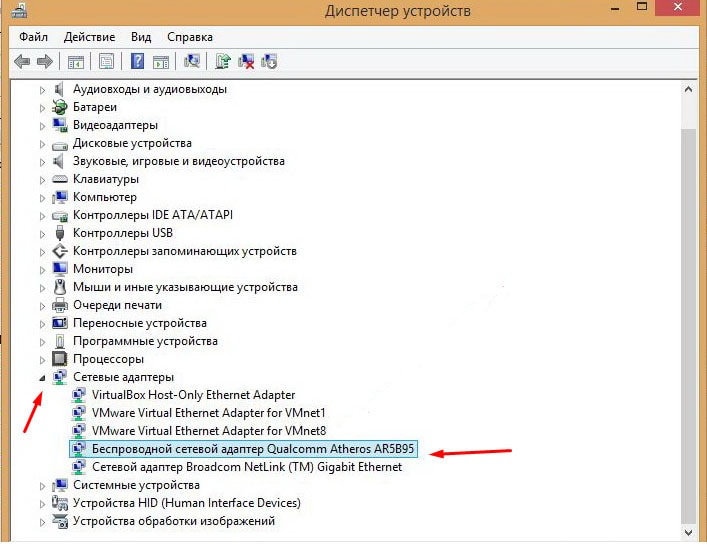Click the network icon beside Сетевые адаптеры

pos(60,377)
